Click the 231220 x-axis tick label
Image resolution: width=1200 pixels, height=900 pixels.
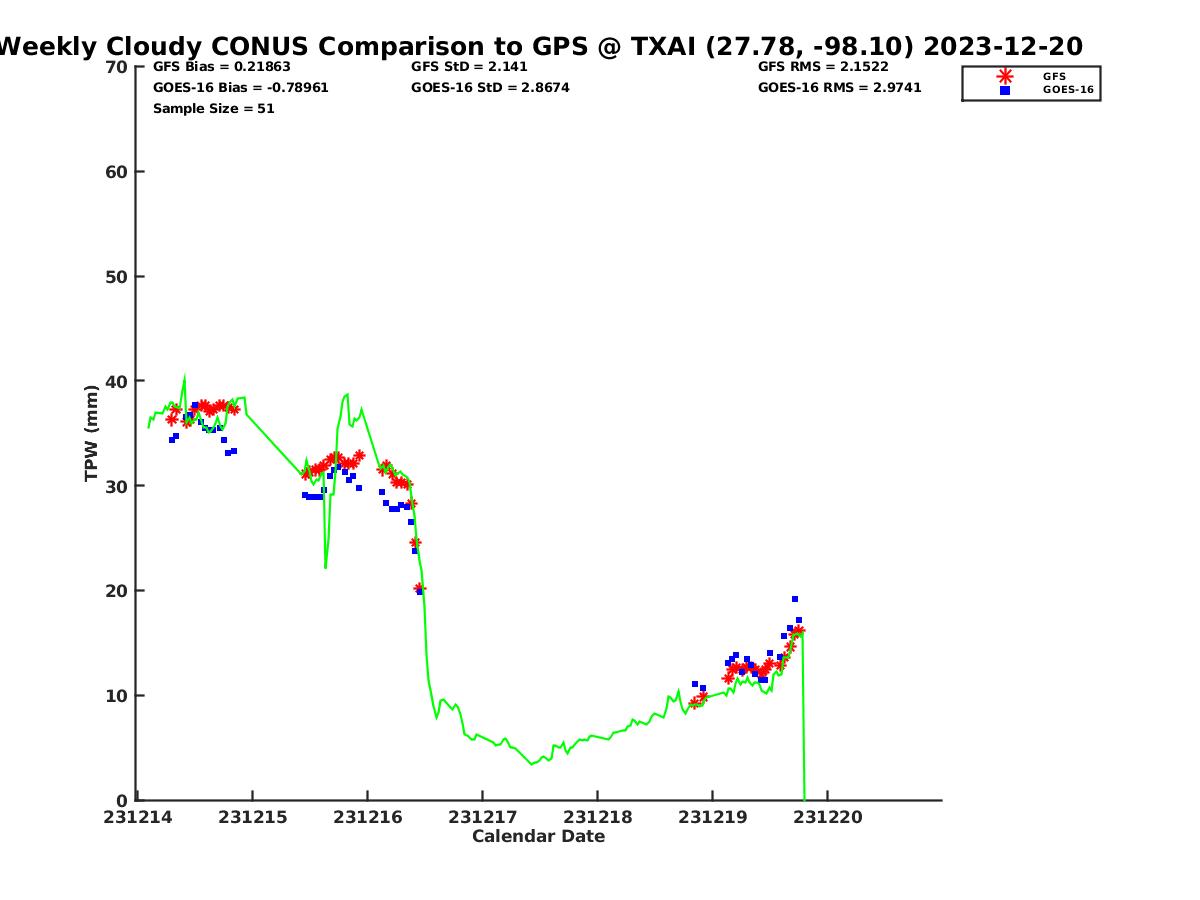[827, 817]
